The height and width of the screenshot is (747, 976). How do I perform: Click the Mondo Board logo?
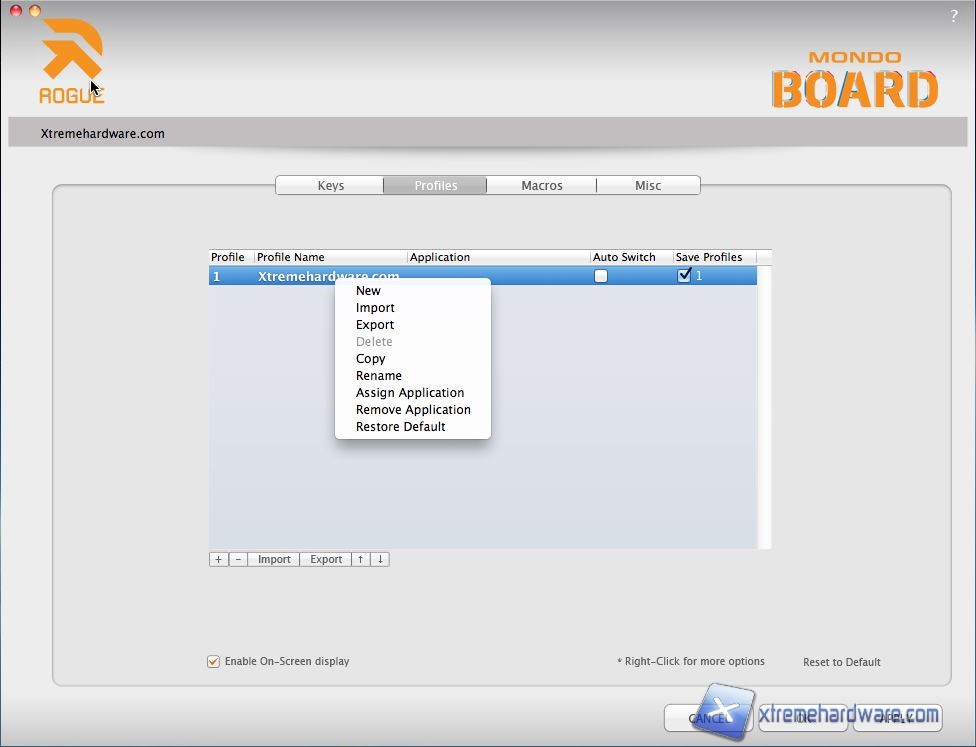pyautogui.click(x=854, y=81)
